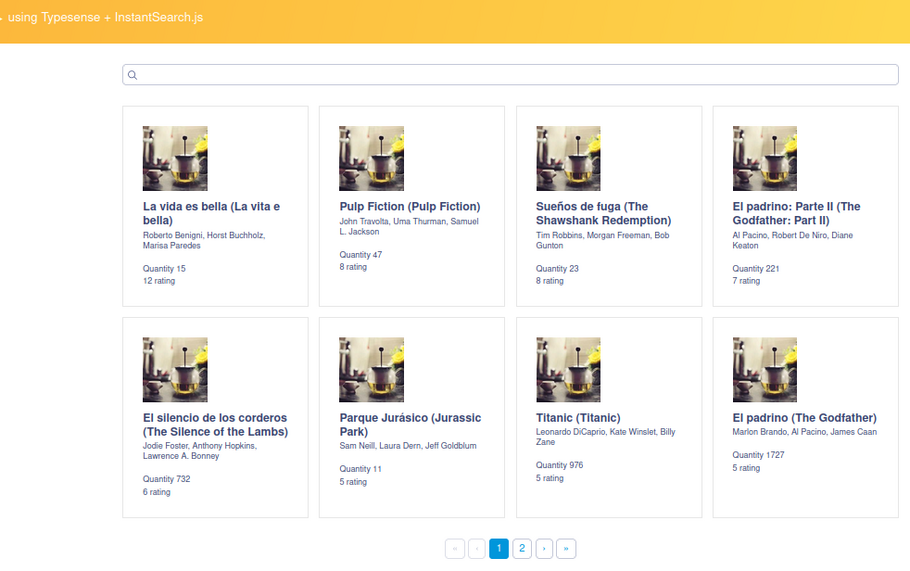Select page 1 in pagination
The height and width of the screenshot is (571, 910).
(x=499, y=548)
